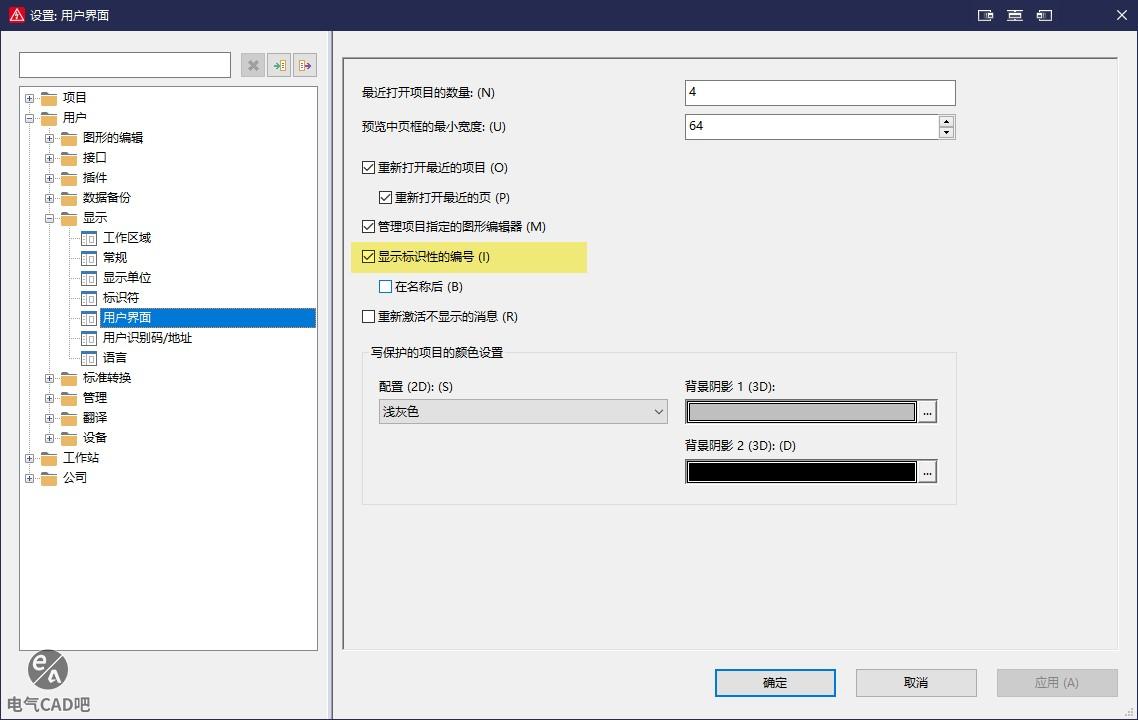Toggle 重新激活不显示的消息 checkbox
Viewport: 1138px width, 720px height.
click(x=368, y=317)
